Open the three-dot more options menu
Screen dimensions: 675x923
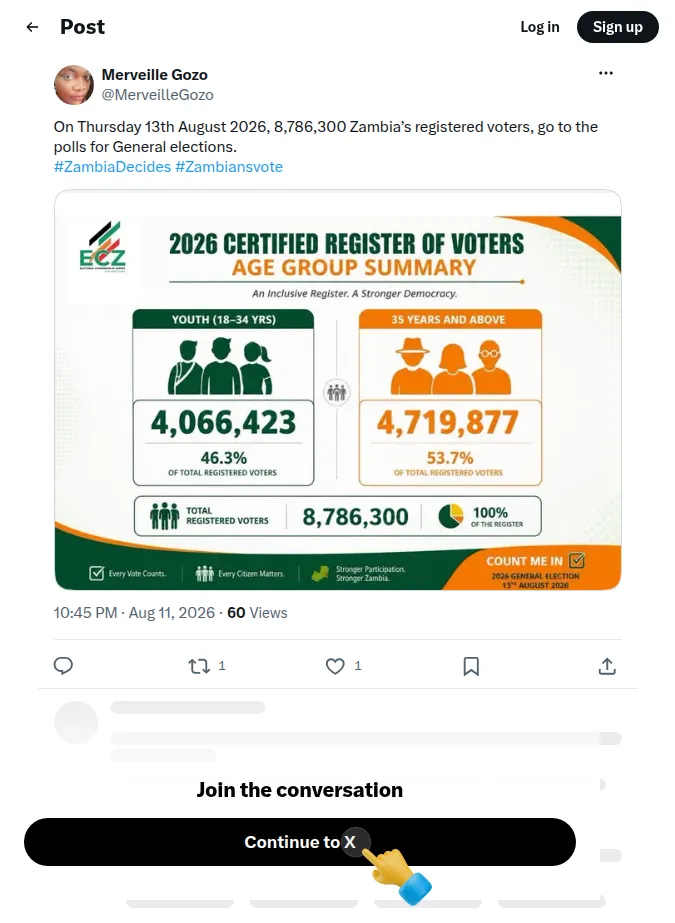click(x=606, y=73)
